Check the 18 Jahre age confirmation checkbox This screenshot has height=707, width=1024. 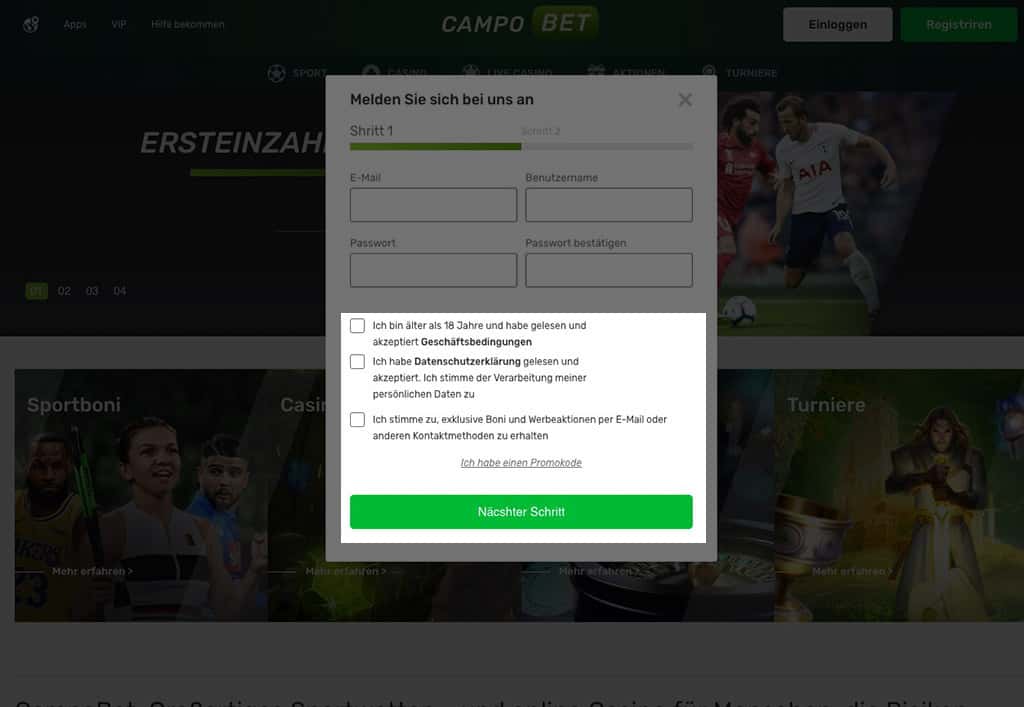point(357,326)
